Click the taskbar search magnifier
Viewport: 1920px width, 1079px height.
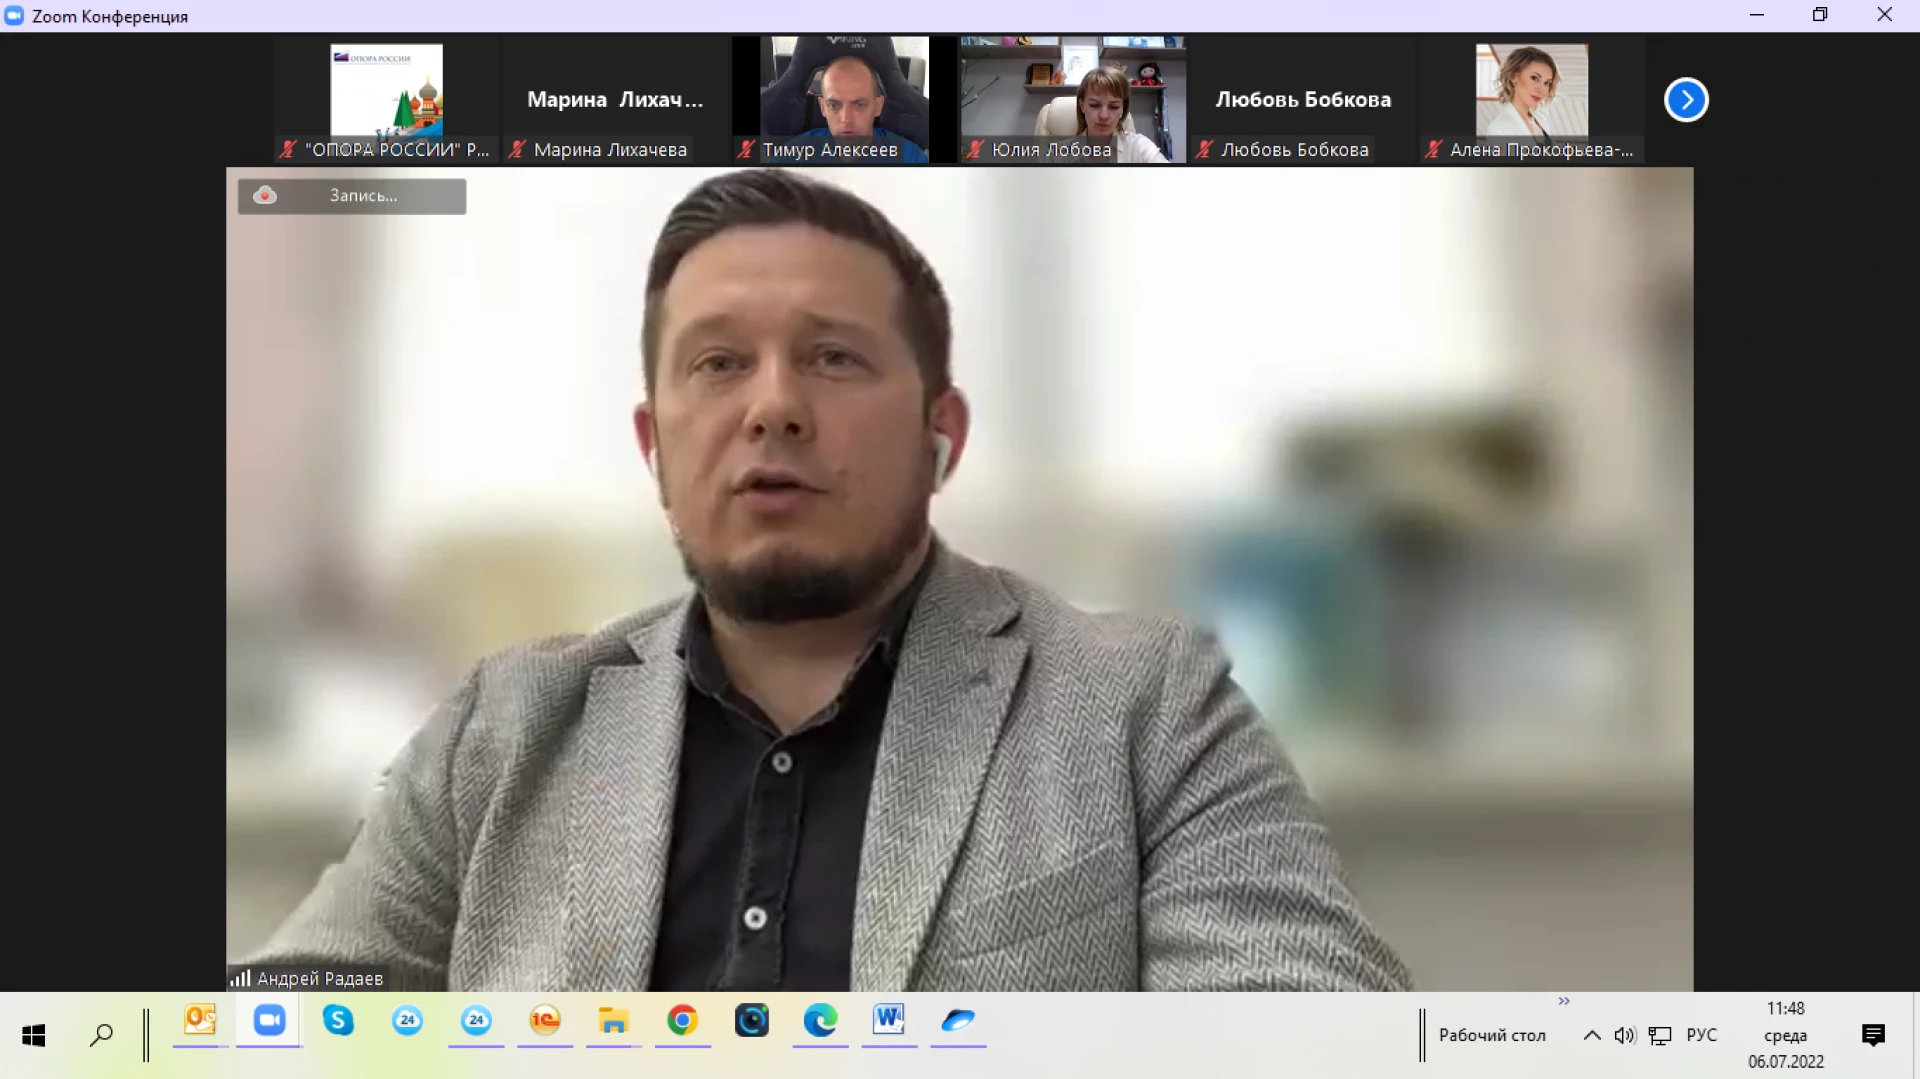click(101, 1036)
